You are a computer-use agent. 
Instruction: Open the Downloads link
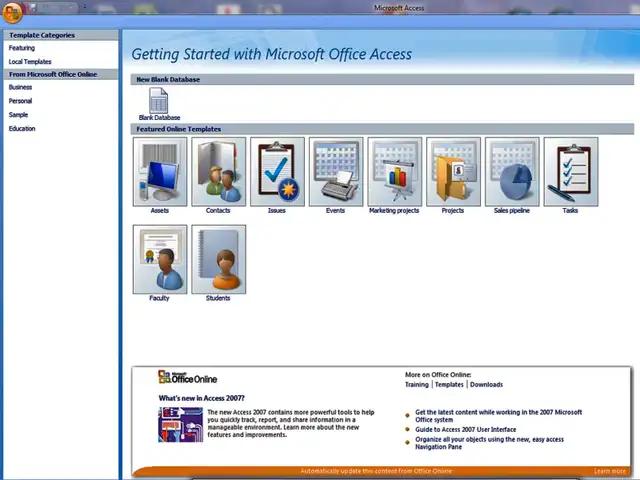[x=486, y=384]
